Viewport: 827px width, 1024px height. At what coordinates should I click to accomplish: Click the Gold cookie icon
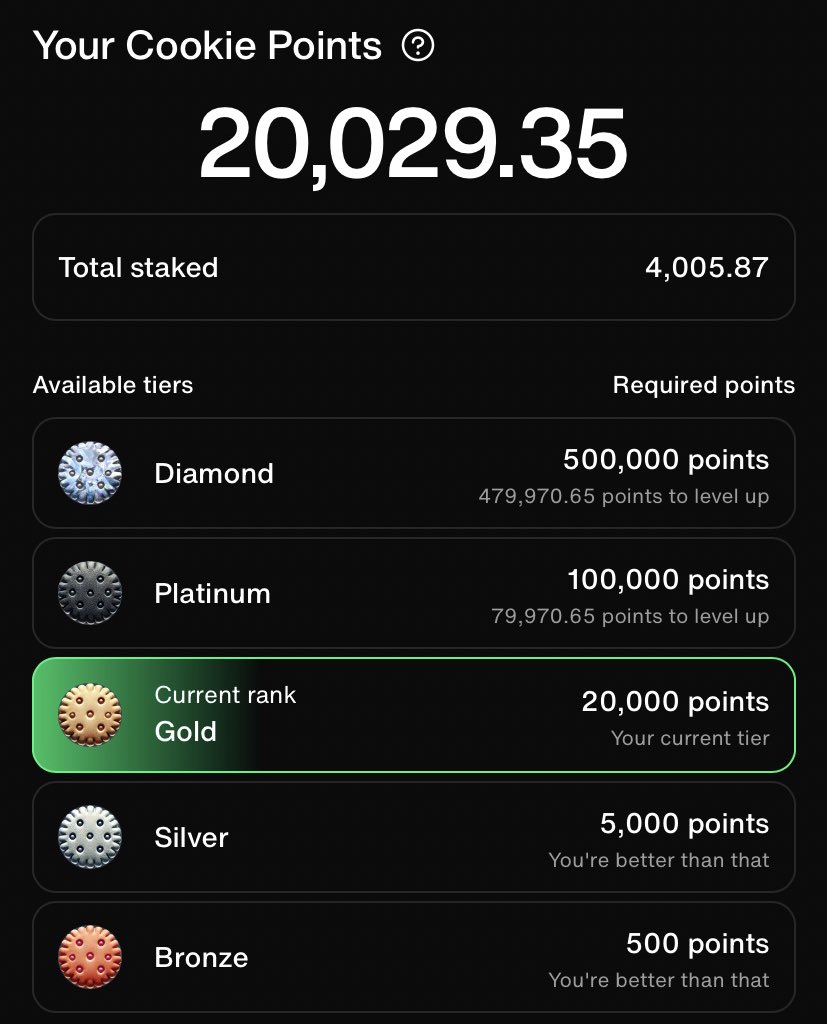coord(90,714)
